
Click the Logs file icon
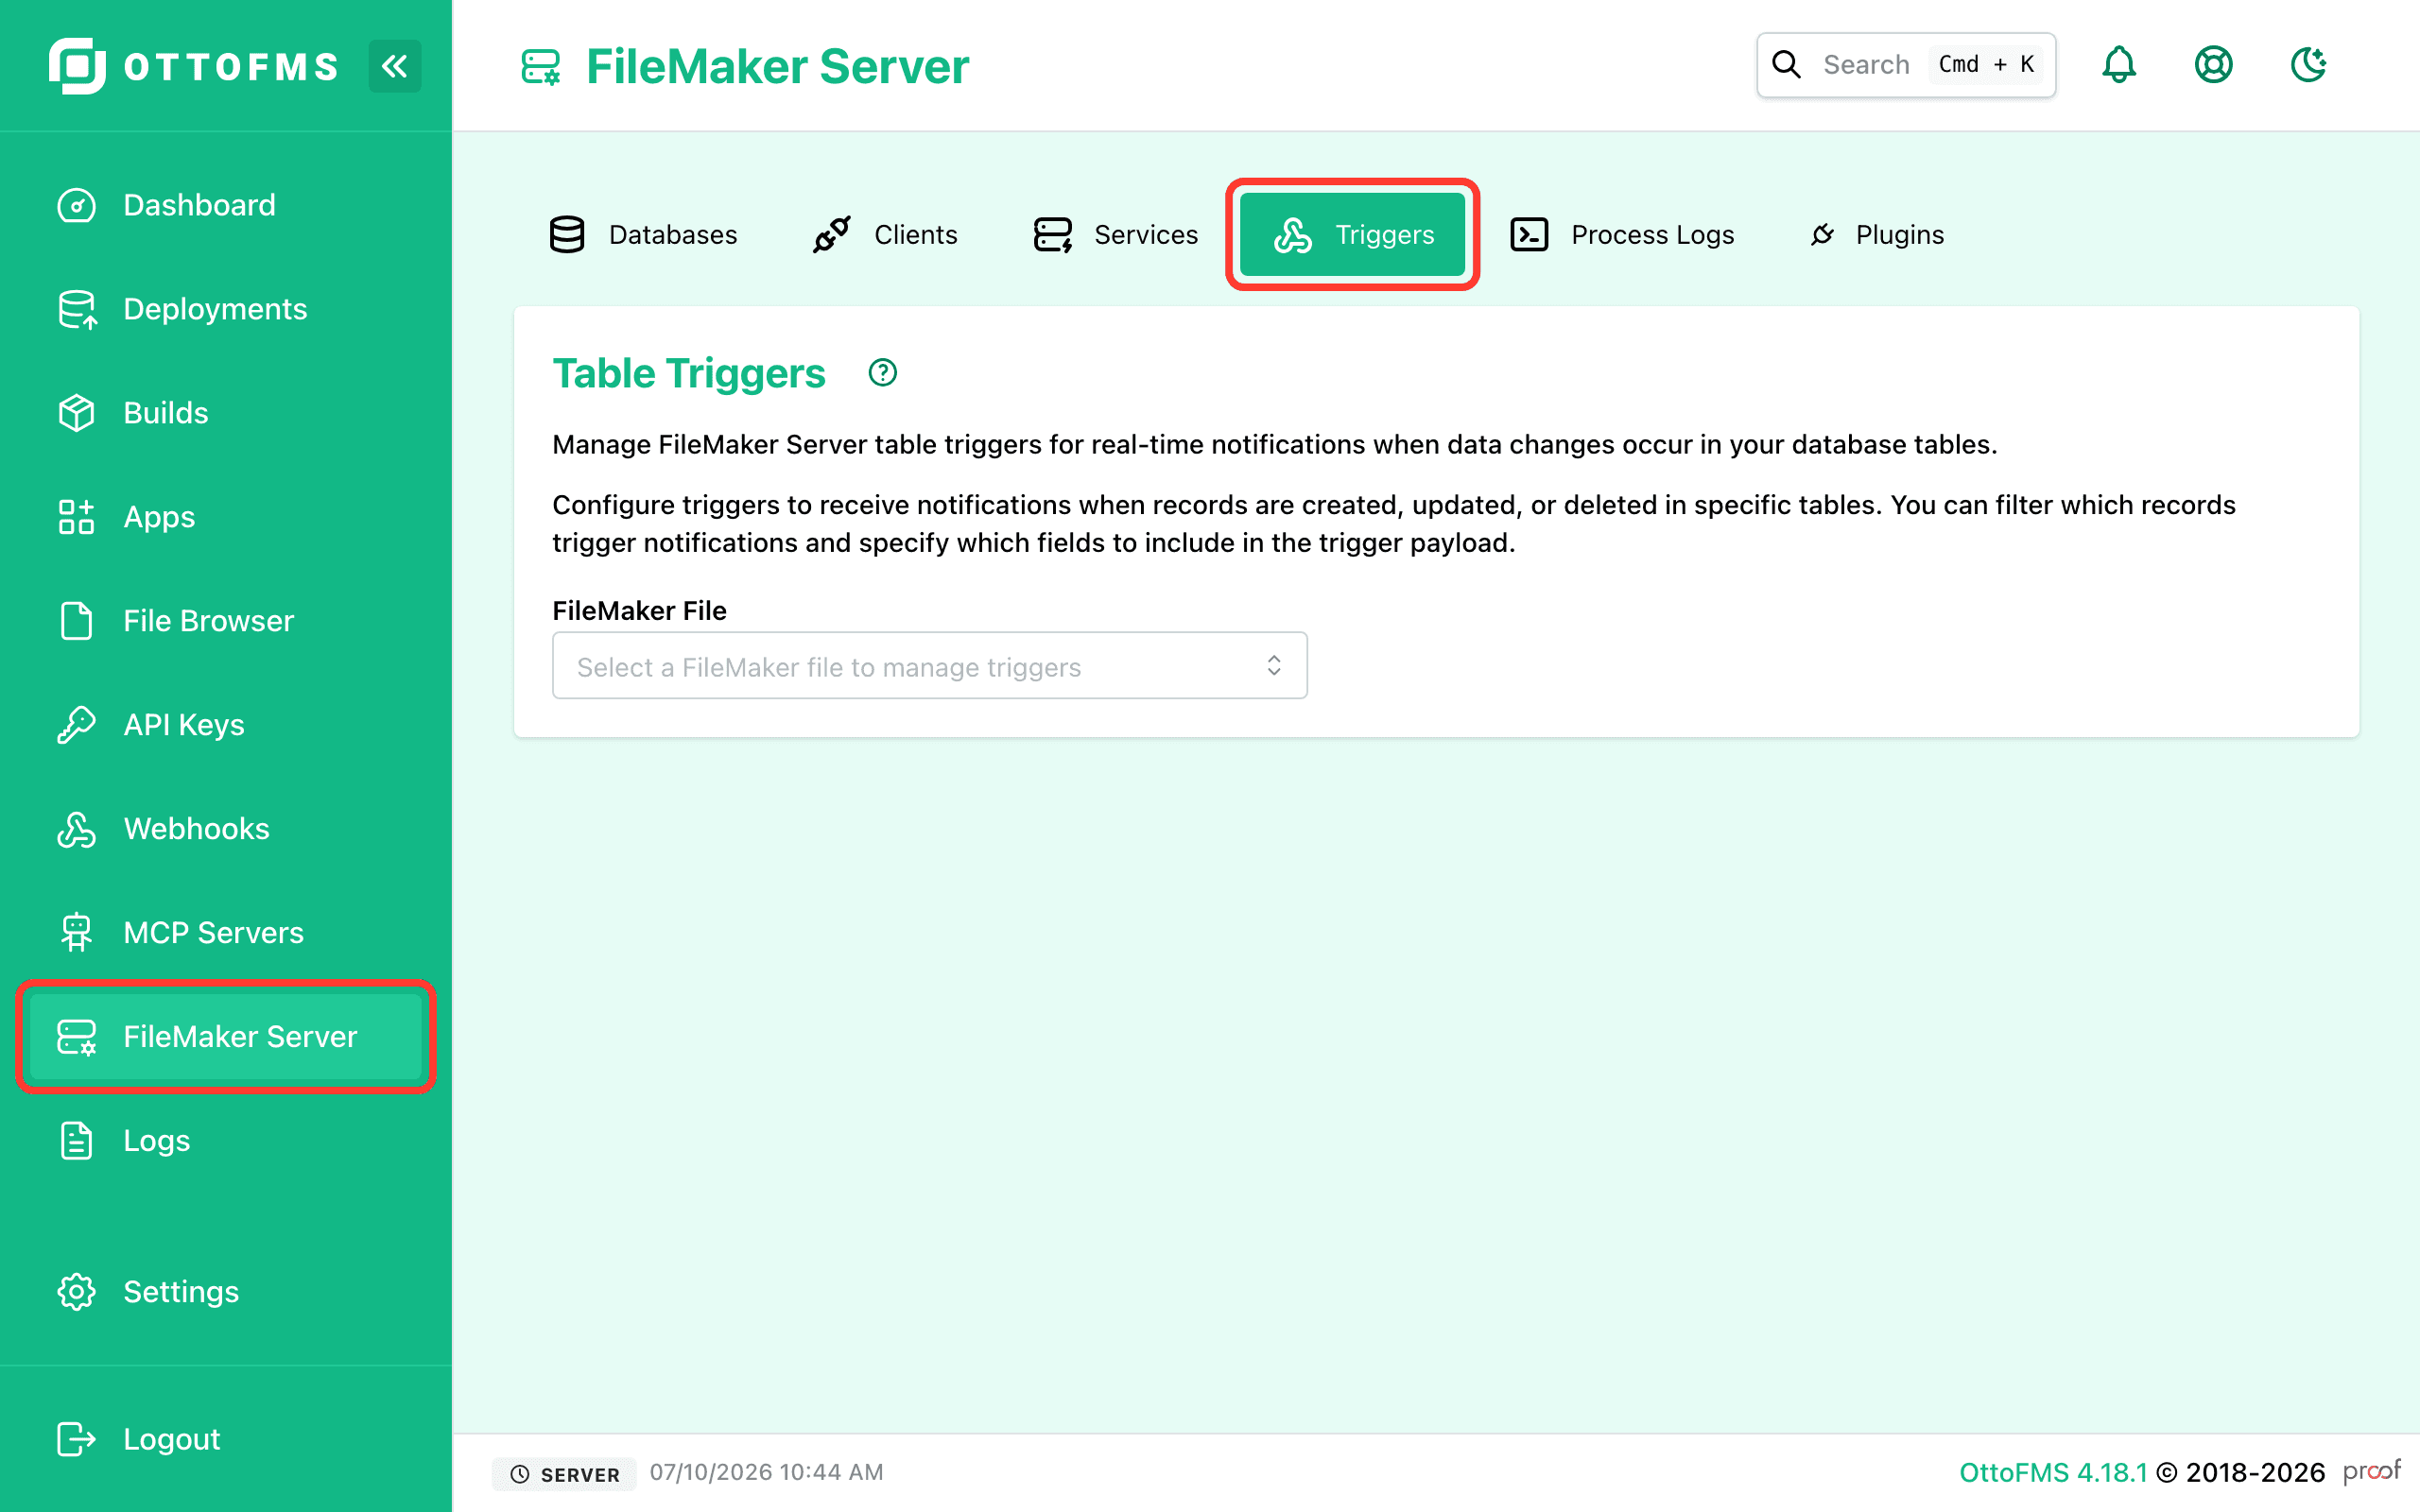[77, 1141]
